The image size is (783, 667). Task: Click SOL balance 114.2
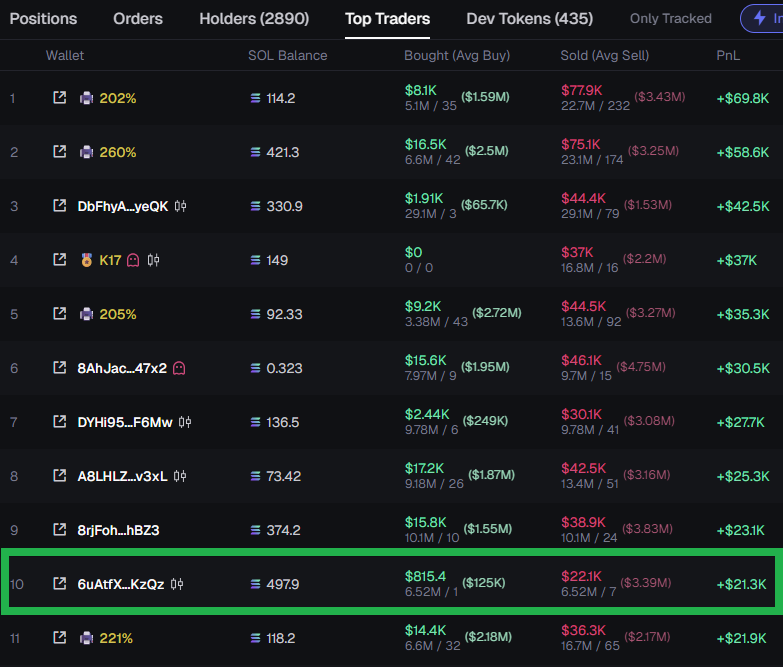pos(281,98)
